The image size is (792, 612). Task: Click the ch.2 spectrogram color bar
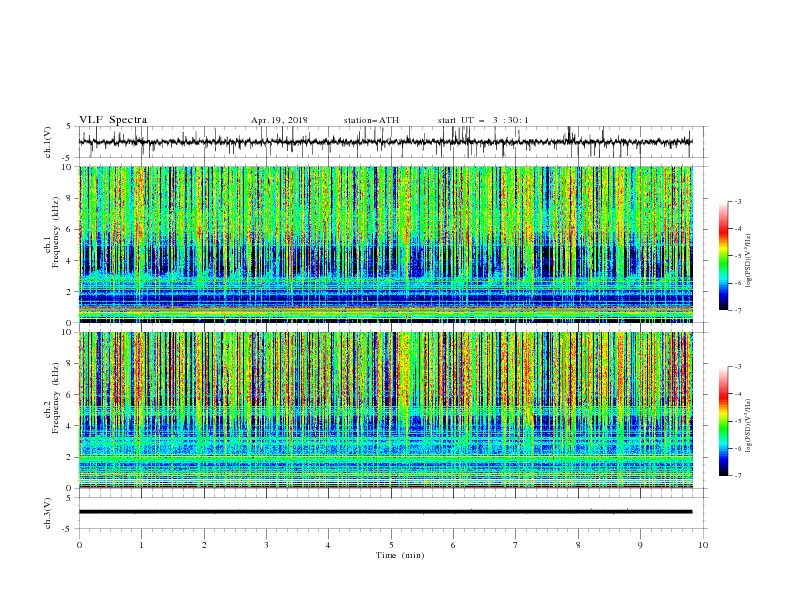pos(724,421)
